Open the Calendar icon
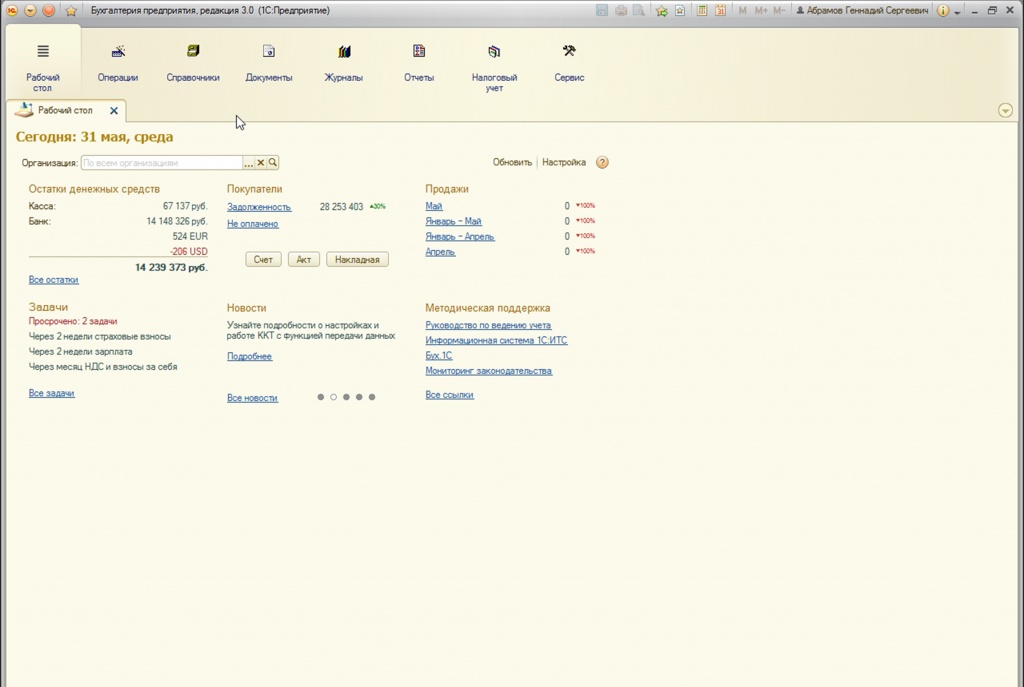This screenshot has width=1024, height=687. pos(720,10)
